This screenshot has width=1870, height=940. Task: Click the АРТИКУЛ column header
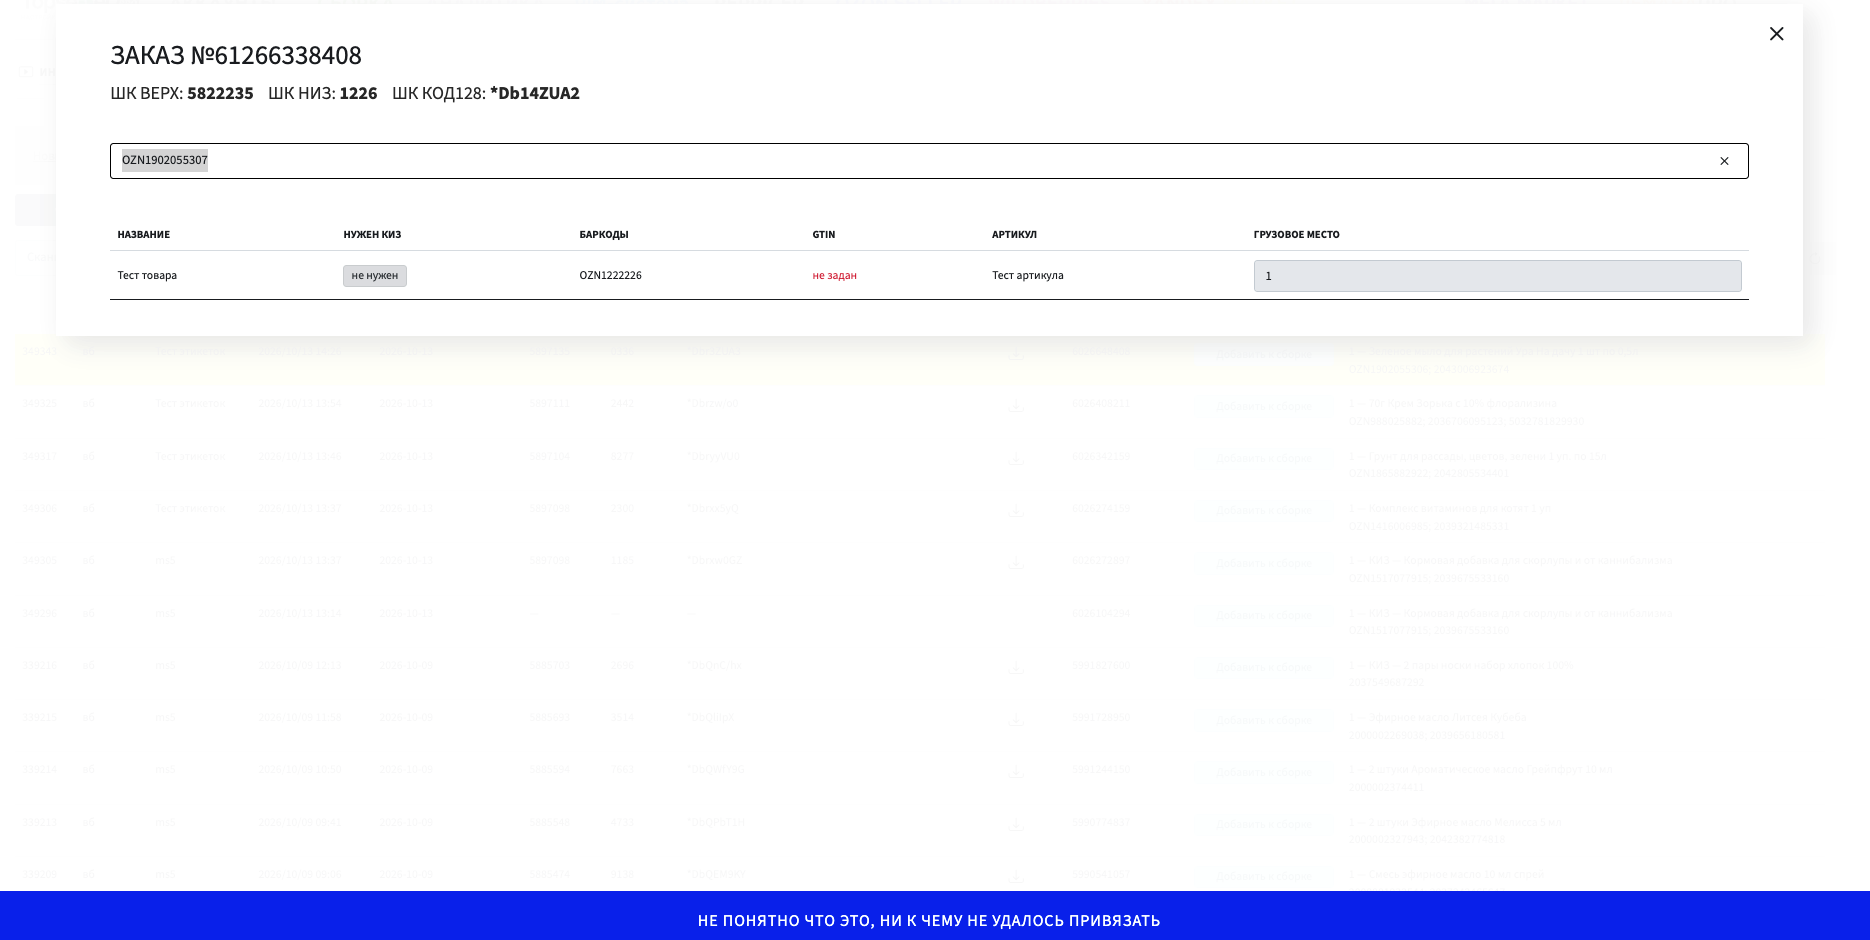(x=1014, y=235)
